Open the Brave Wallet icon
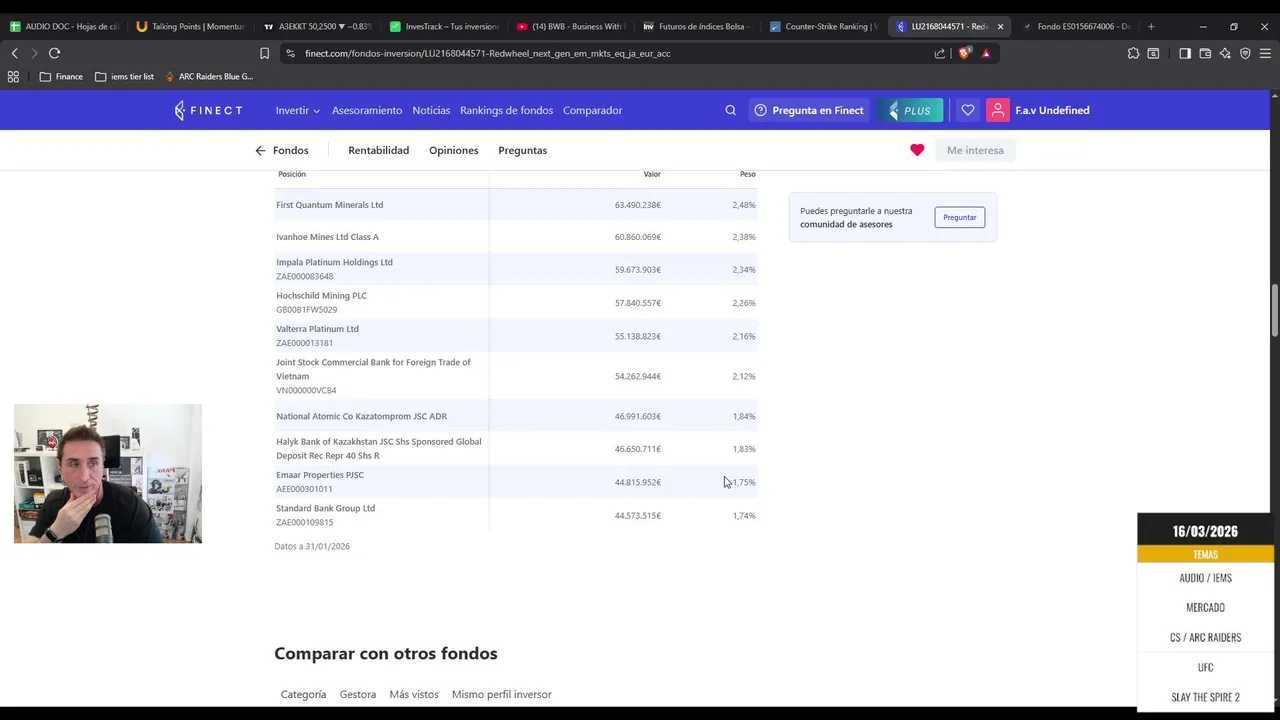Viewport: 1280px width, 720px height. click(x=1205, y=53)
